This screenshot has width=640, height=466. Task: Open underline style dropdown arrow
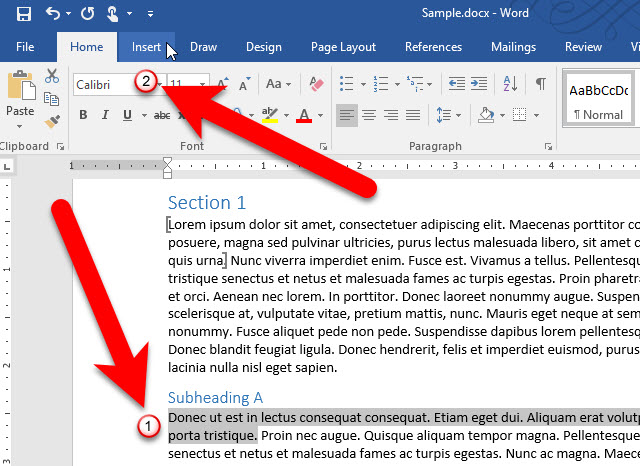click(144, 115)
